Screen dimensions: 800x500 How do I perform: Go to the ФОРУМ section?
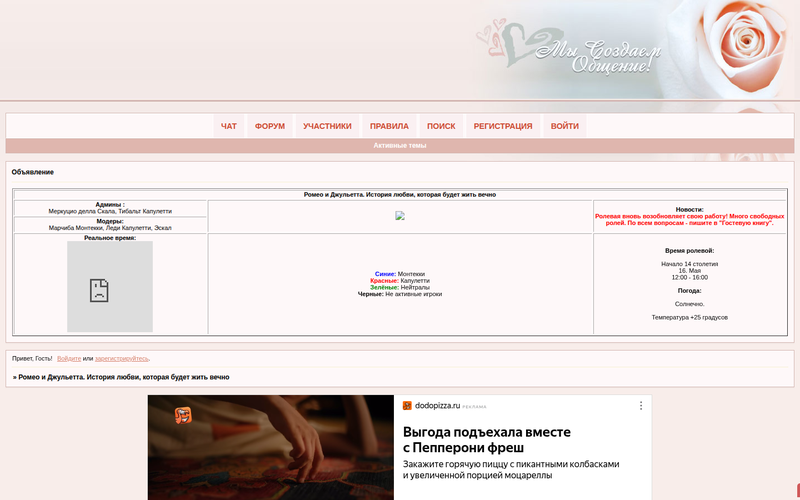[270, 126]
